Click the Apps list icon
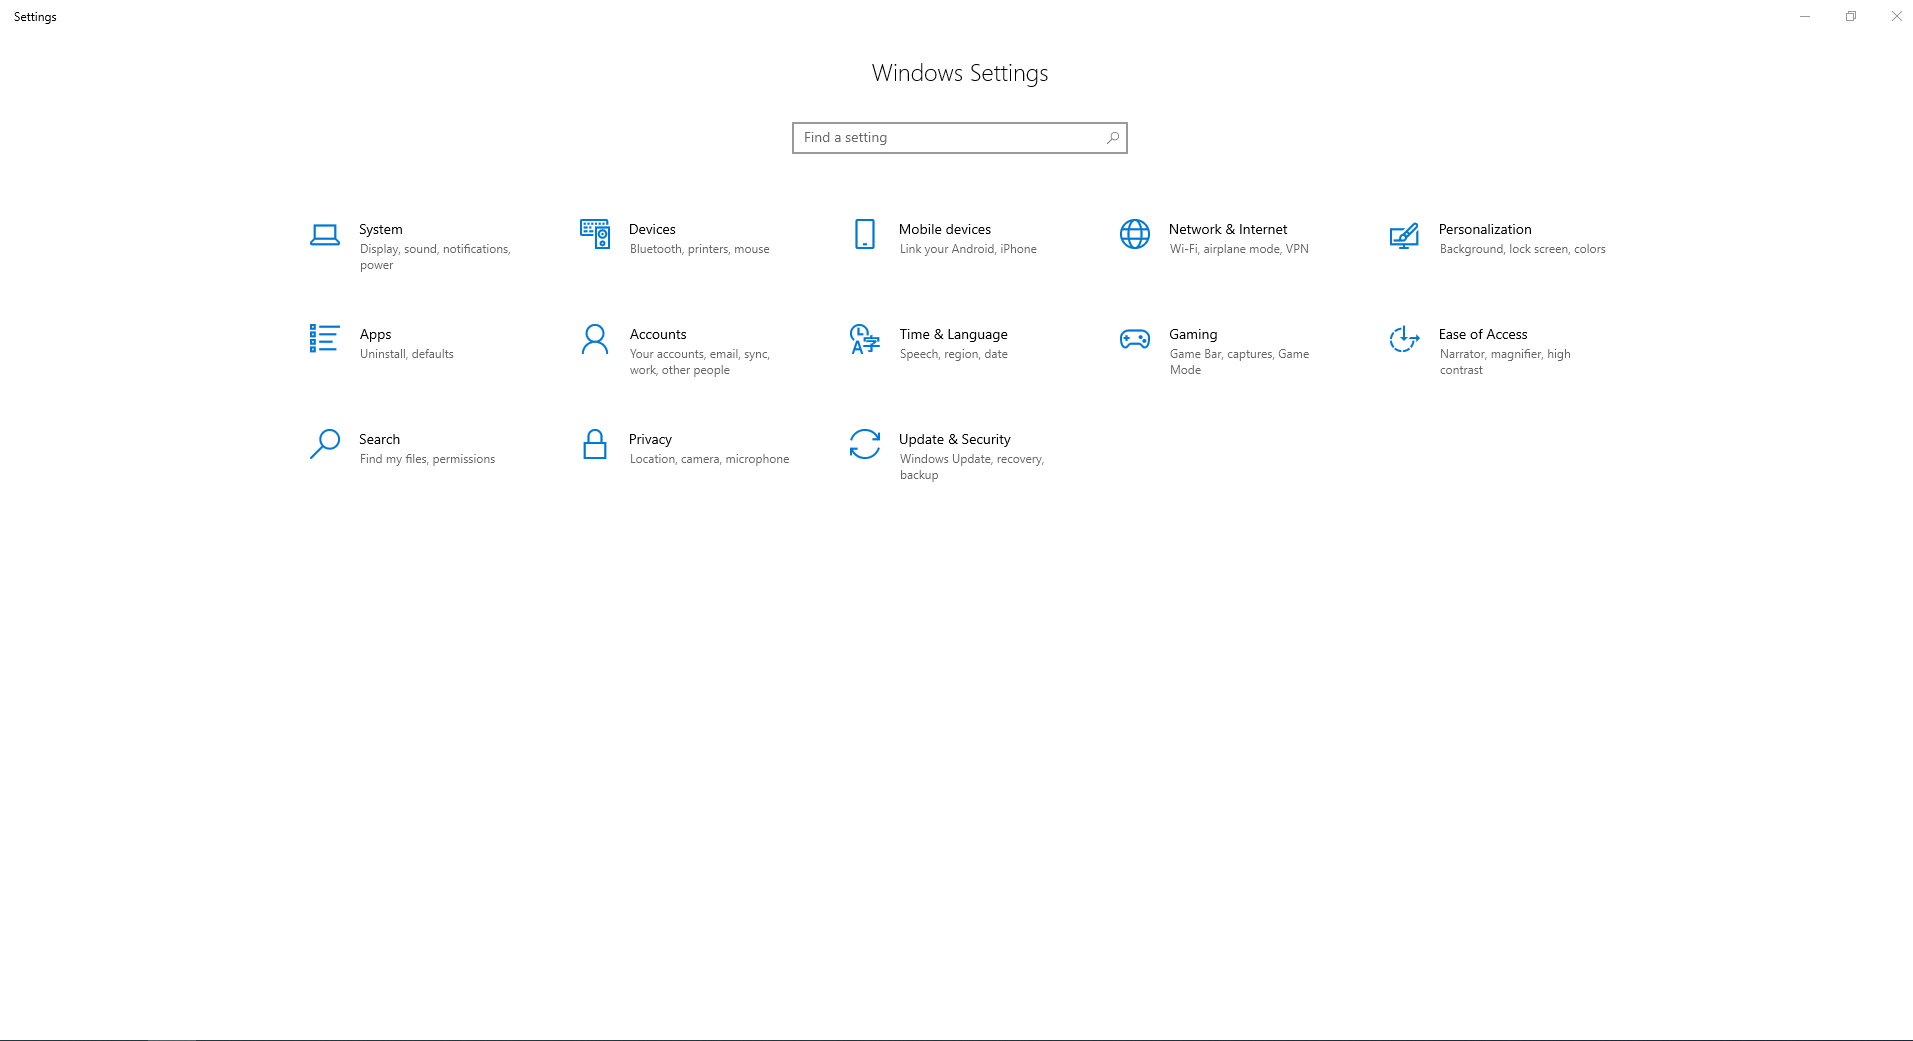The height and width of the screenshot is (1041, 1913). 324,338
